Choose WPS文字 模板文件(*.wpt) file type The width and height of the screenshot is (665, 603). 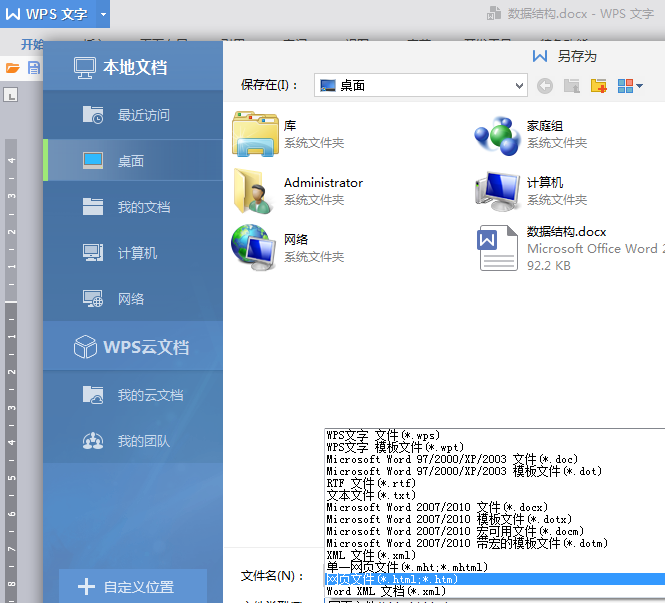[x=495, y=447]
